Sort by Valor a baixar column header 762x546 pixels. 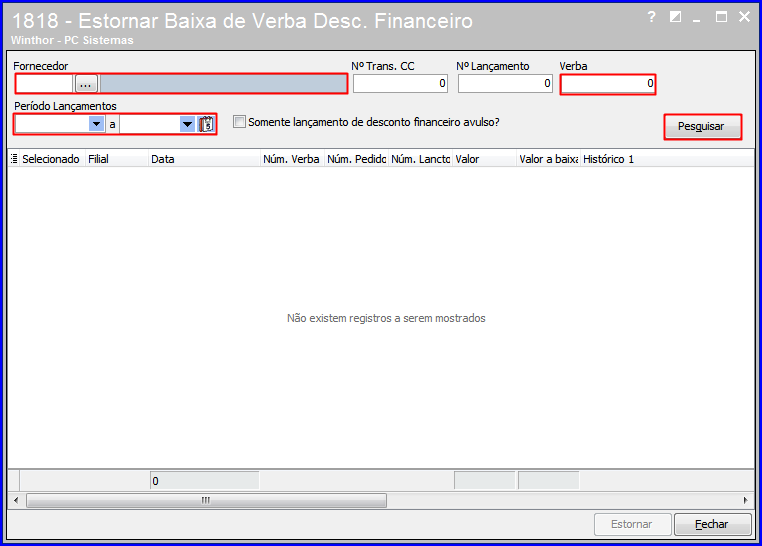(548, 159)
